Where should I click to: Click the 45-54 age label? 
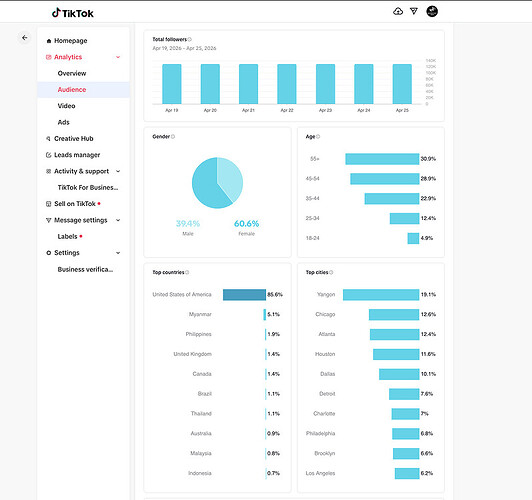click(312, 179)
